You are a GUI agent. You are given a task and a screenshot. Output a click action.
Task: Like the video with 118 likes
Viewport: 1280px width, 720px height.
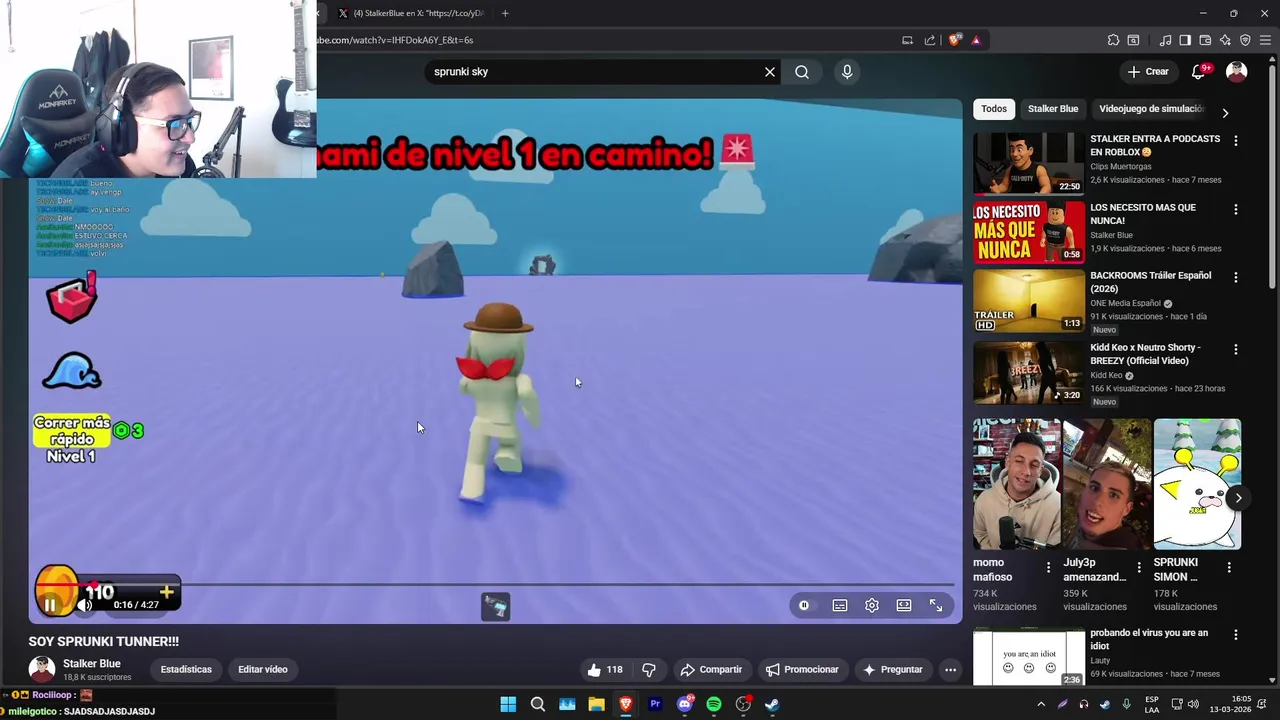pyautogui.click(x=606, y=669)
